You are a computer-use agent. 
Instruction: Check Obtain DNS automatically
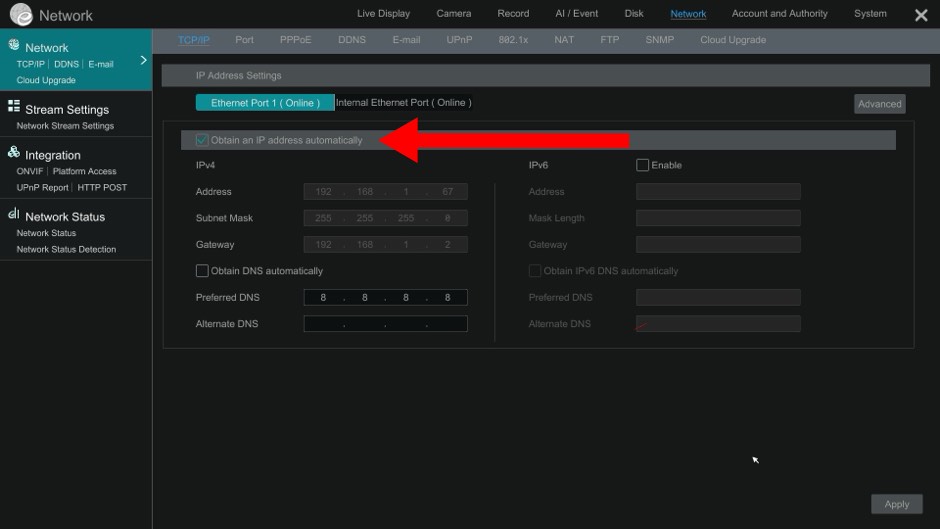coord(202,270)
